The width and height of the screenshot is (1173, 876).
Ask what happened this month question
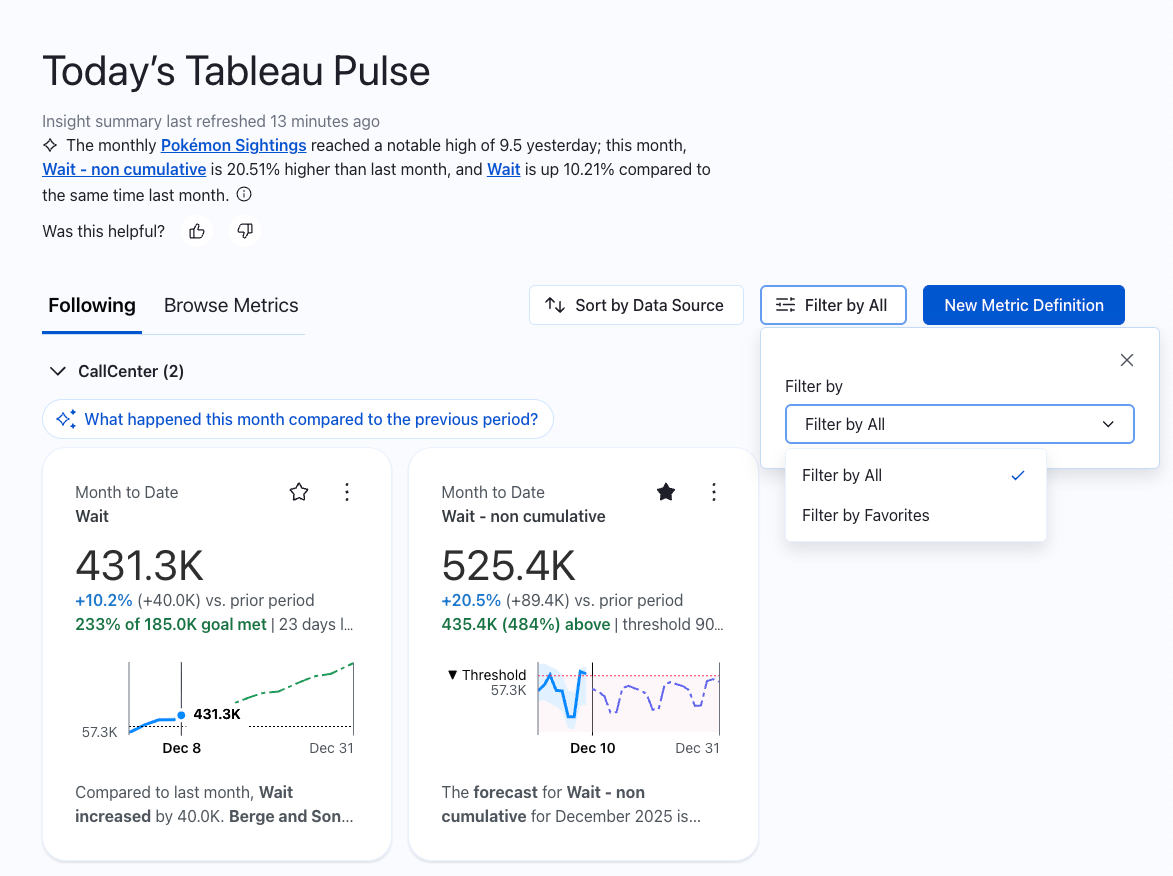click(x=298, y=420)
